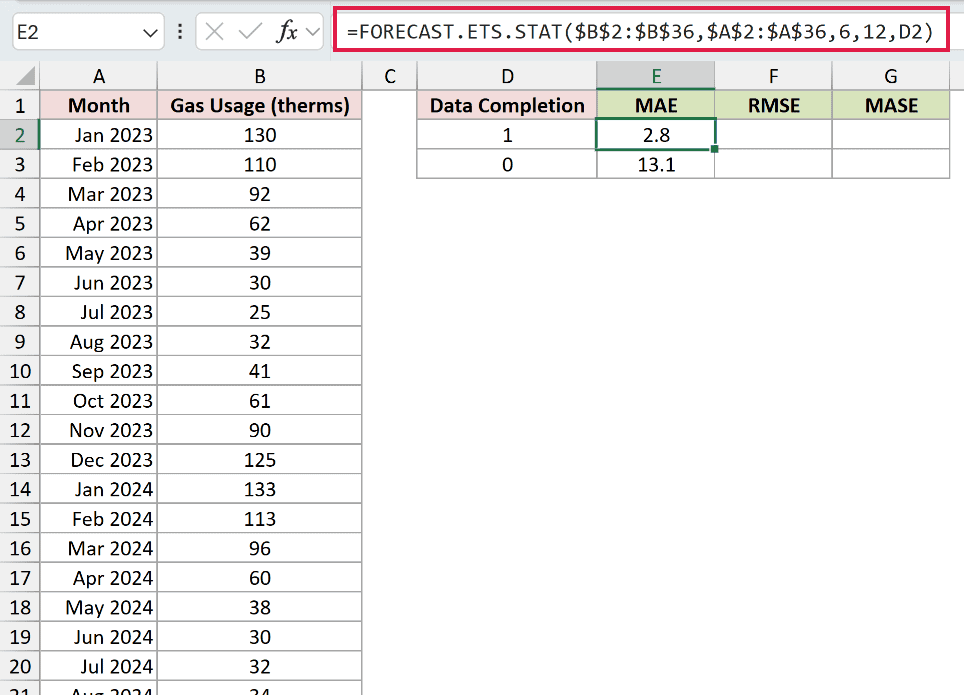The height and width of the screenshot is (695, 964).
Task: Confirm formula with checkmark icon
Action: coord(250,31)
